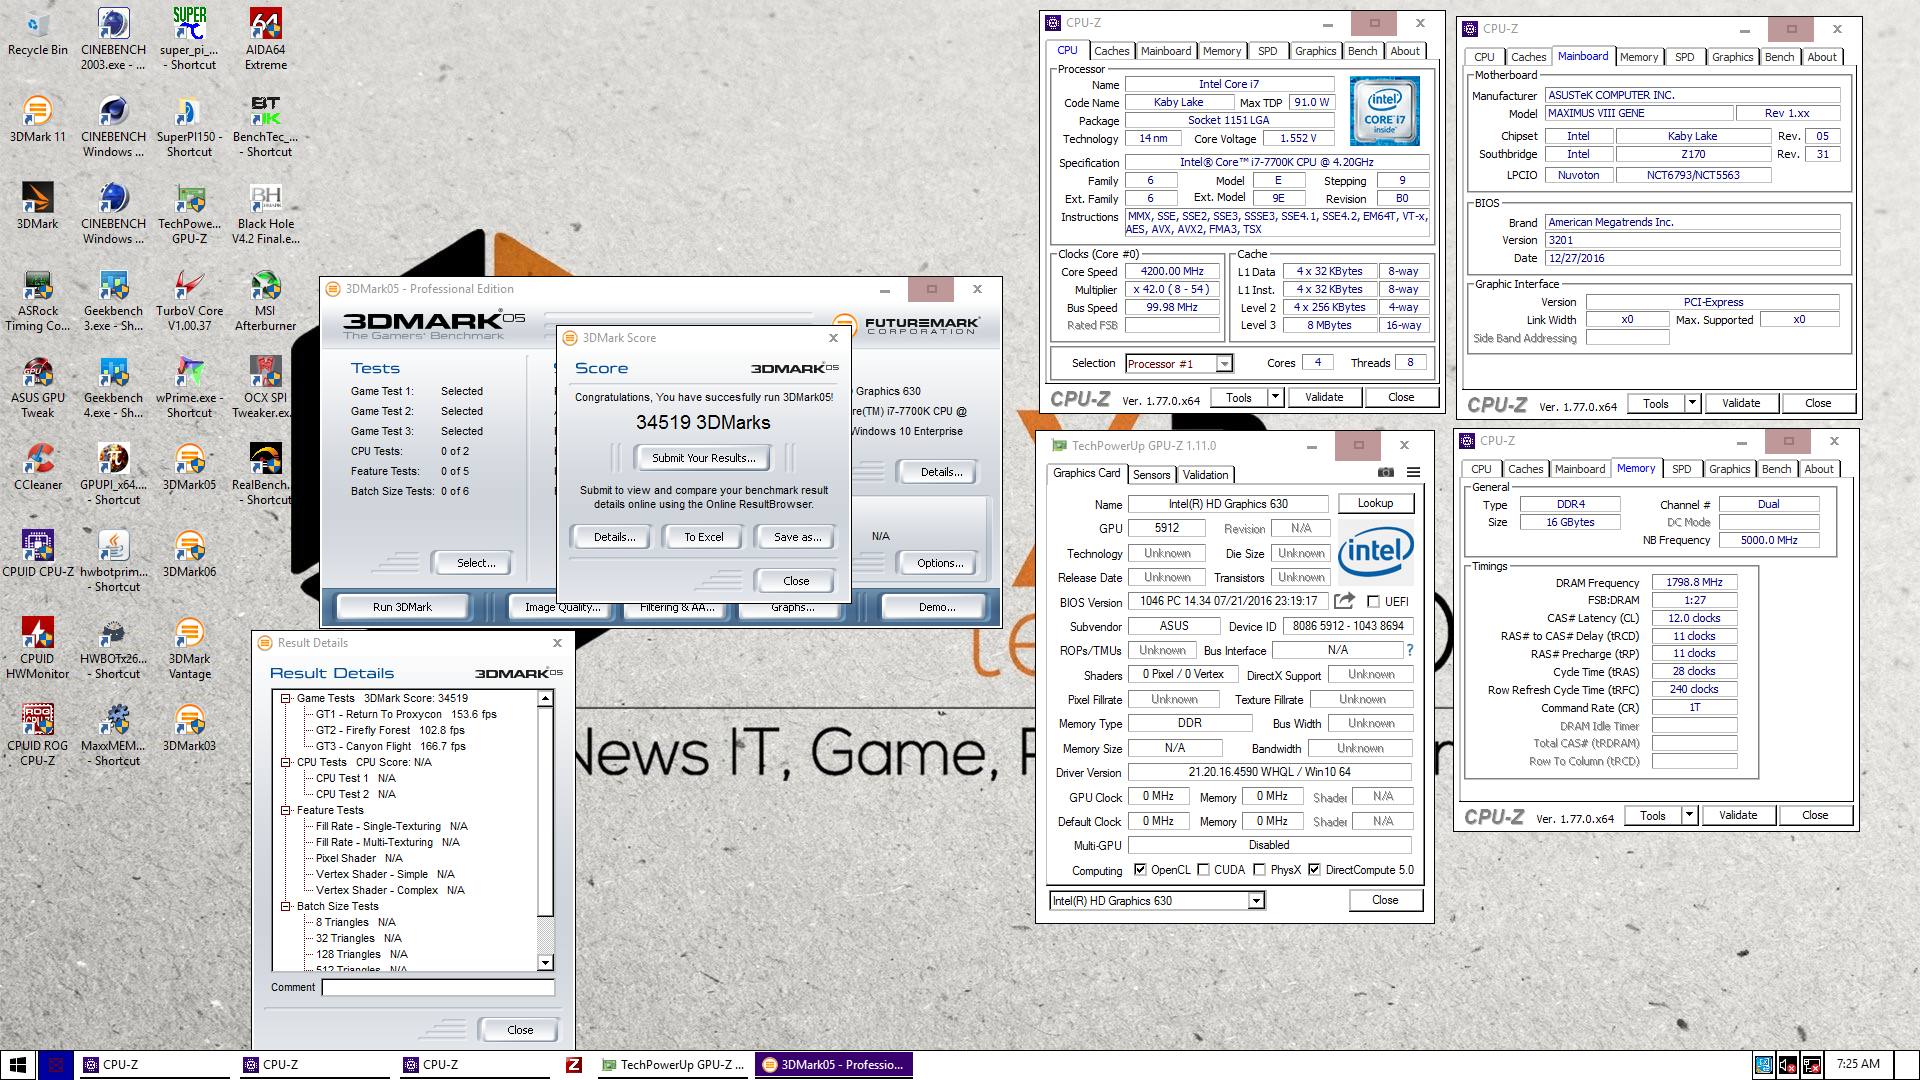This screenshot has width=1920, height=1080.
Task: Open the CPUID CPU-Z desktop icon
Action: point(38,553)
